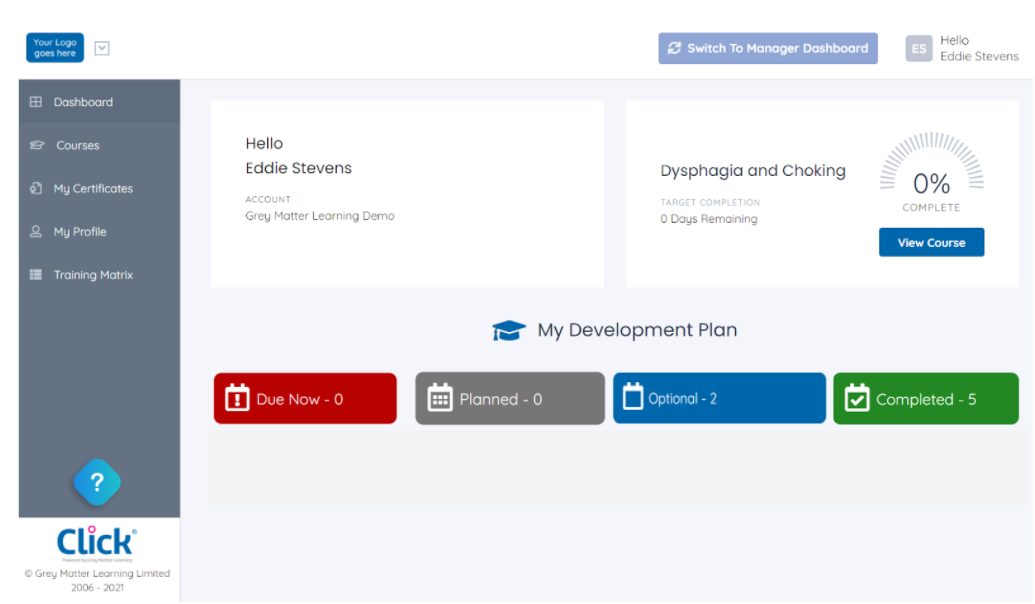Click the alert calendar icon on Due Now
1035x604 pixels.
237,398
